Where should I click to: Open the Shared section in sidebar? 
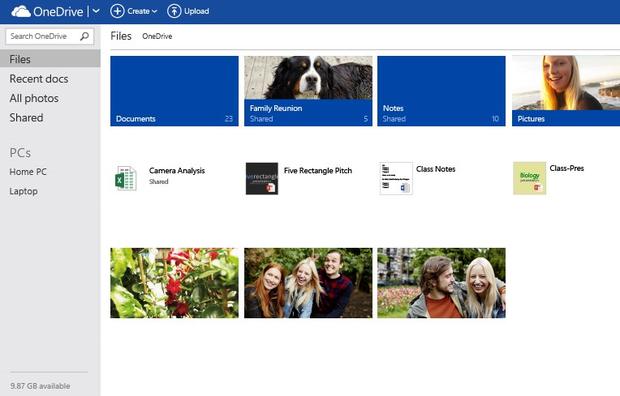click(26, 117)
